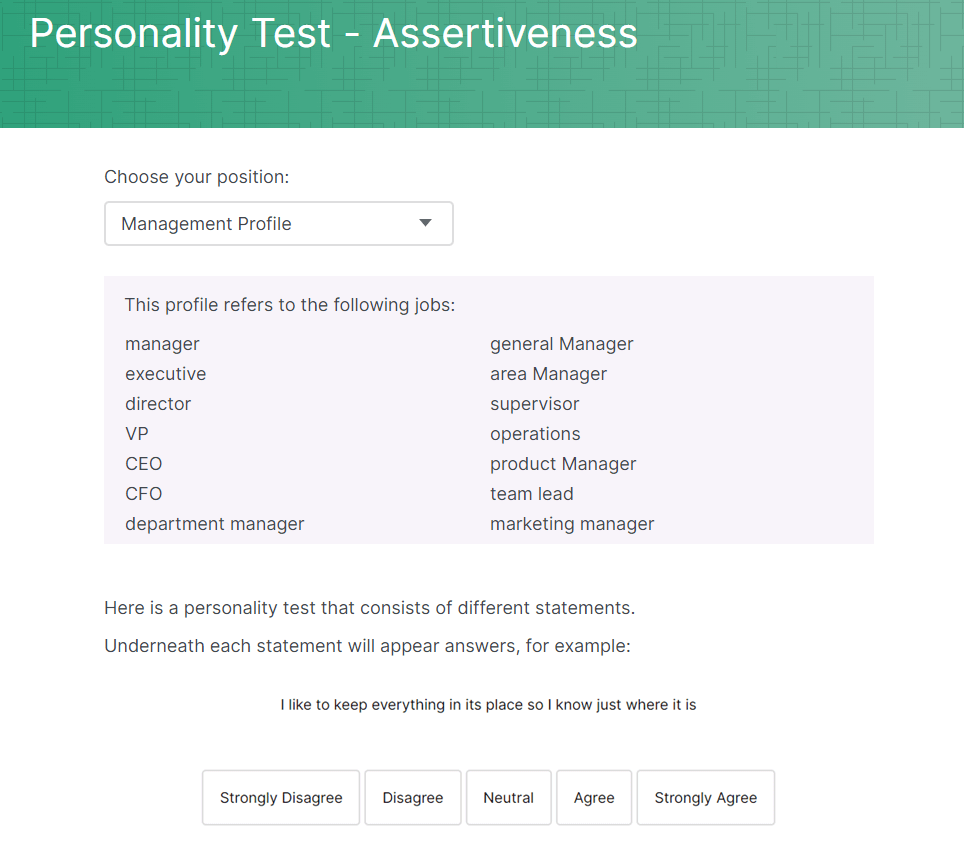The image size is (964, 844).
Task: Click the 'manager' job entry
Action: point(162,343)
